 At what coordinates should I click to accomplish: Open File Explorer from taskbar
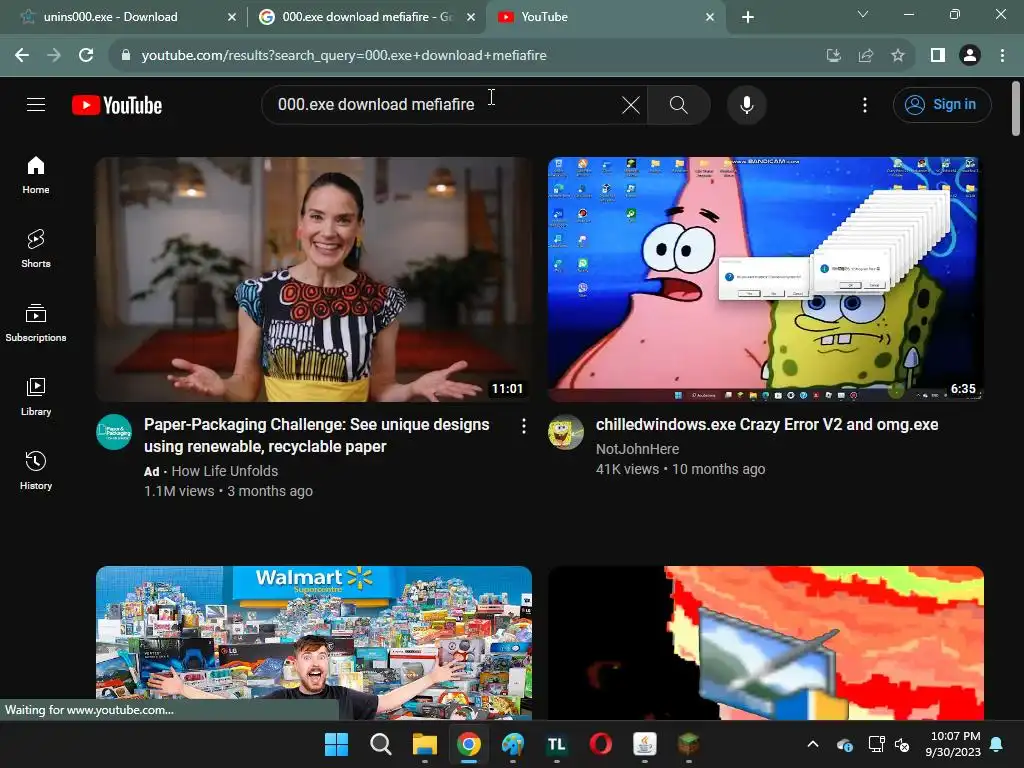[x=424, y=744]
